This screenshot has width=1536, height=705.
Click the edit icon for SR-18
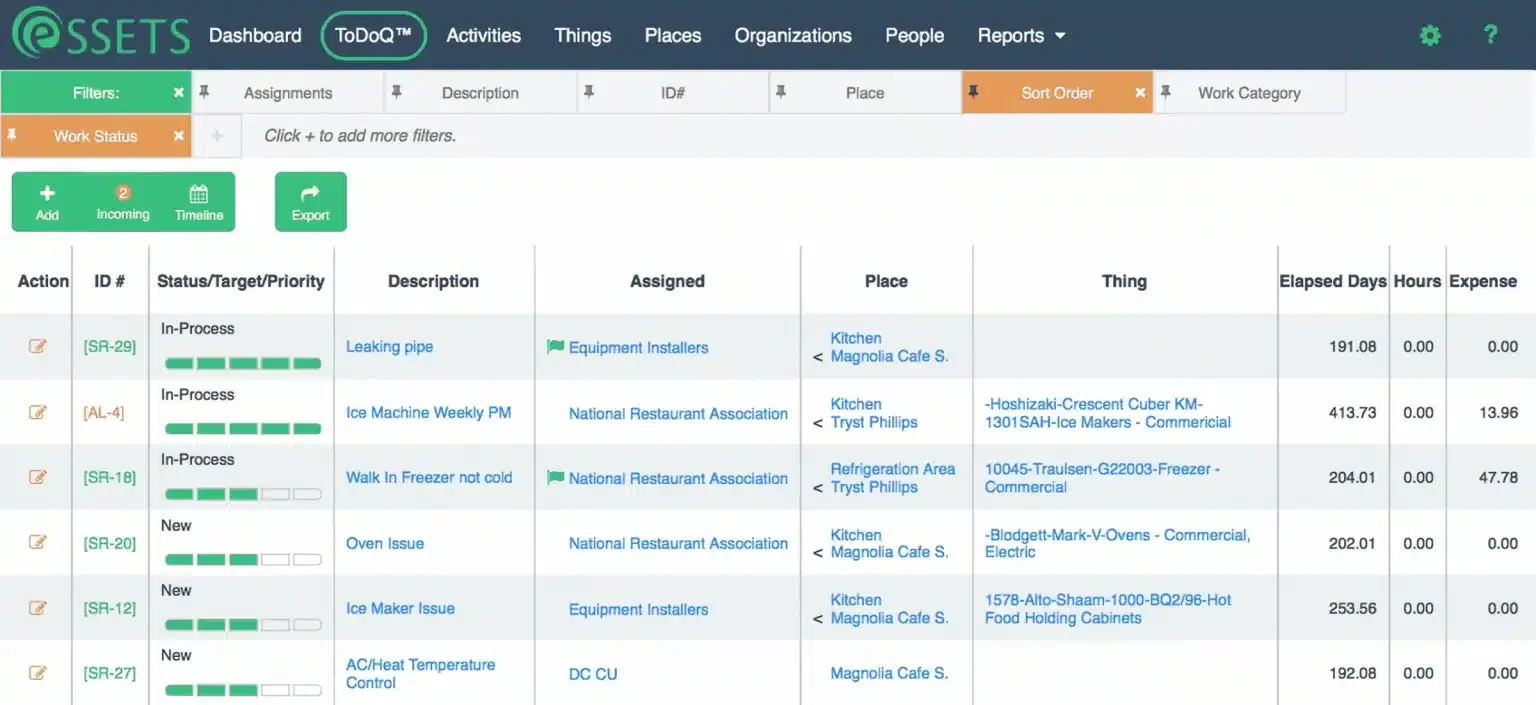(38, 477)
